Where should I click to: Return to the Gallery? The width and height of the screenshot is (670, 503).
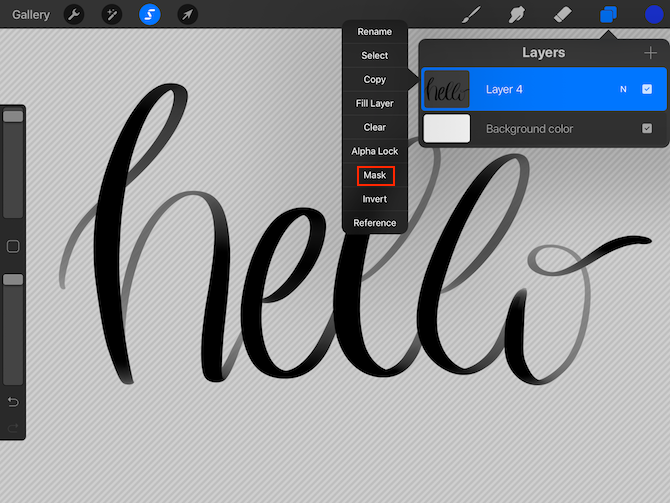[31, 15]
